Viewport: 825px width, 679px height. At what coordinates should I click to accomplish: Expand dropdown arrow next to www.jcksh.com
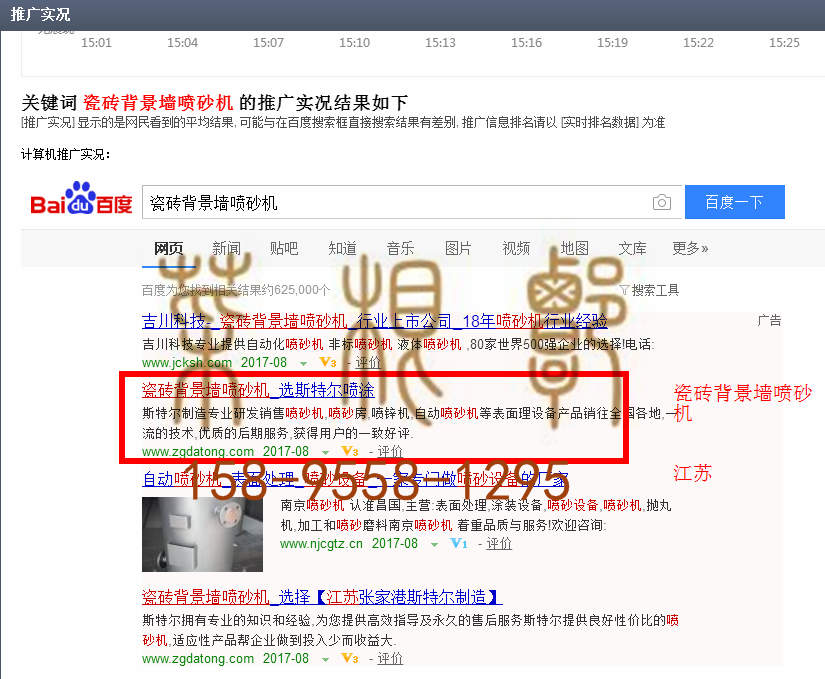(304, 363)
